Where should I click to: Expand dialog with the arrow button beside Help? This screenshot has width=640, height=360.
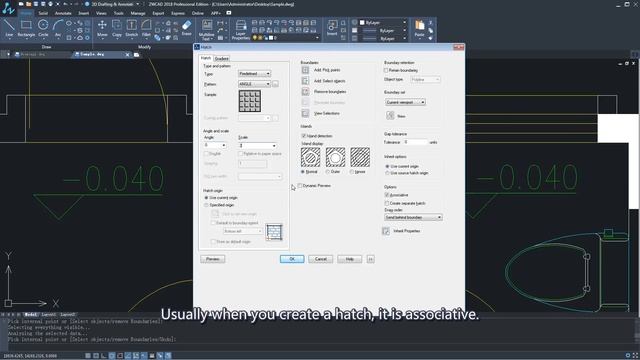371,259
